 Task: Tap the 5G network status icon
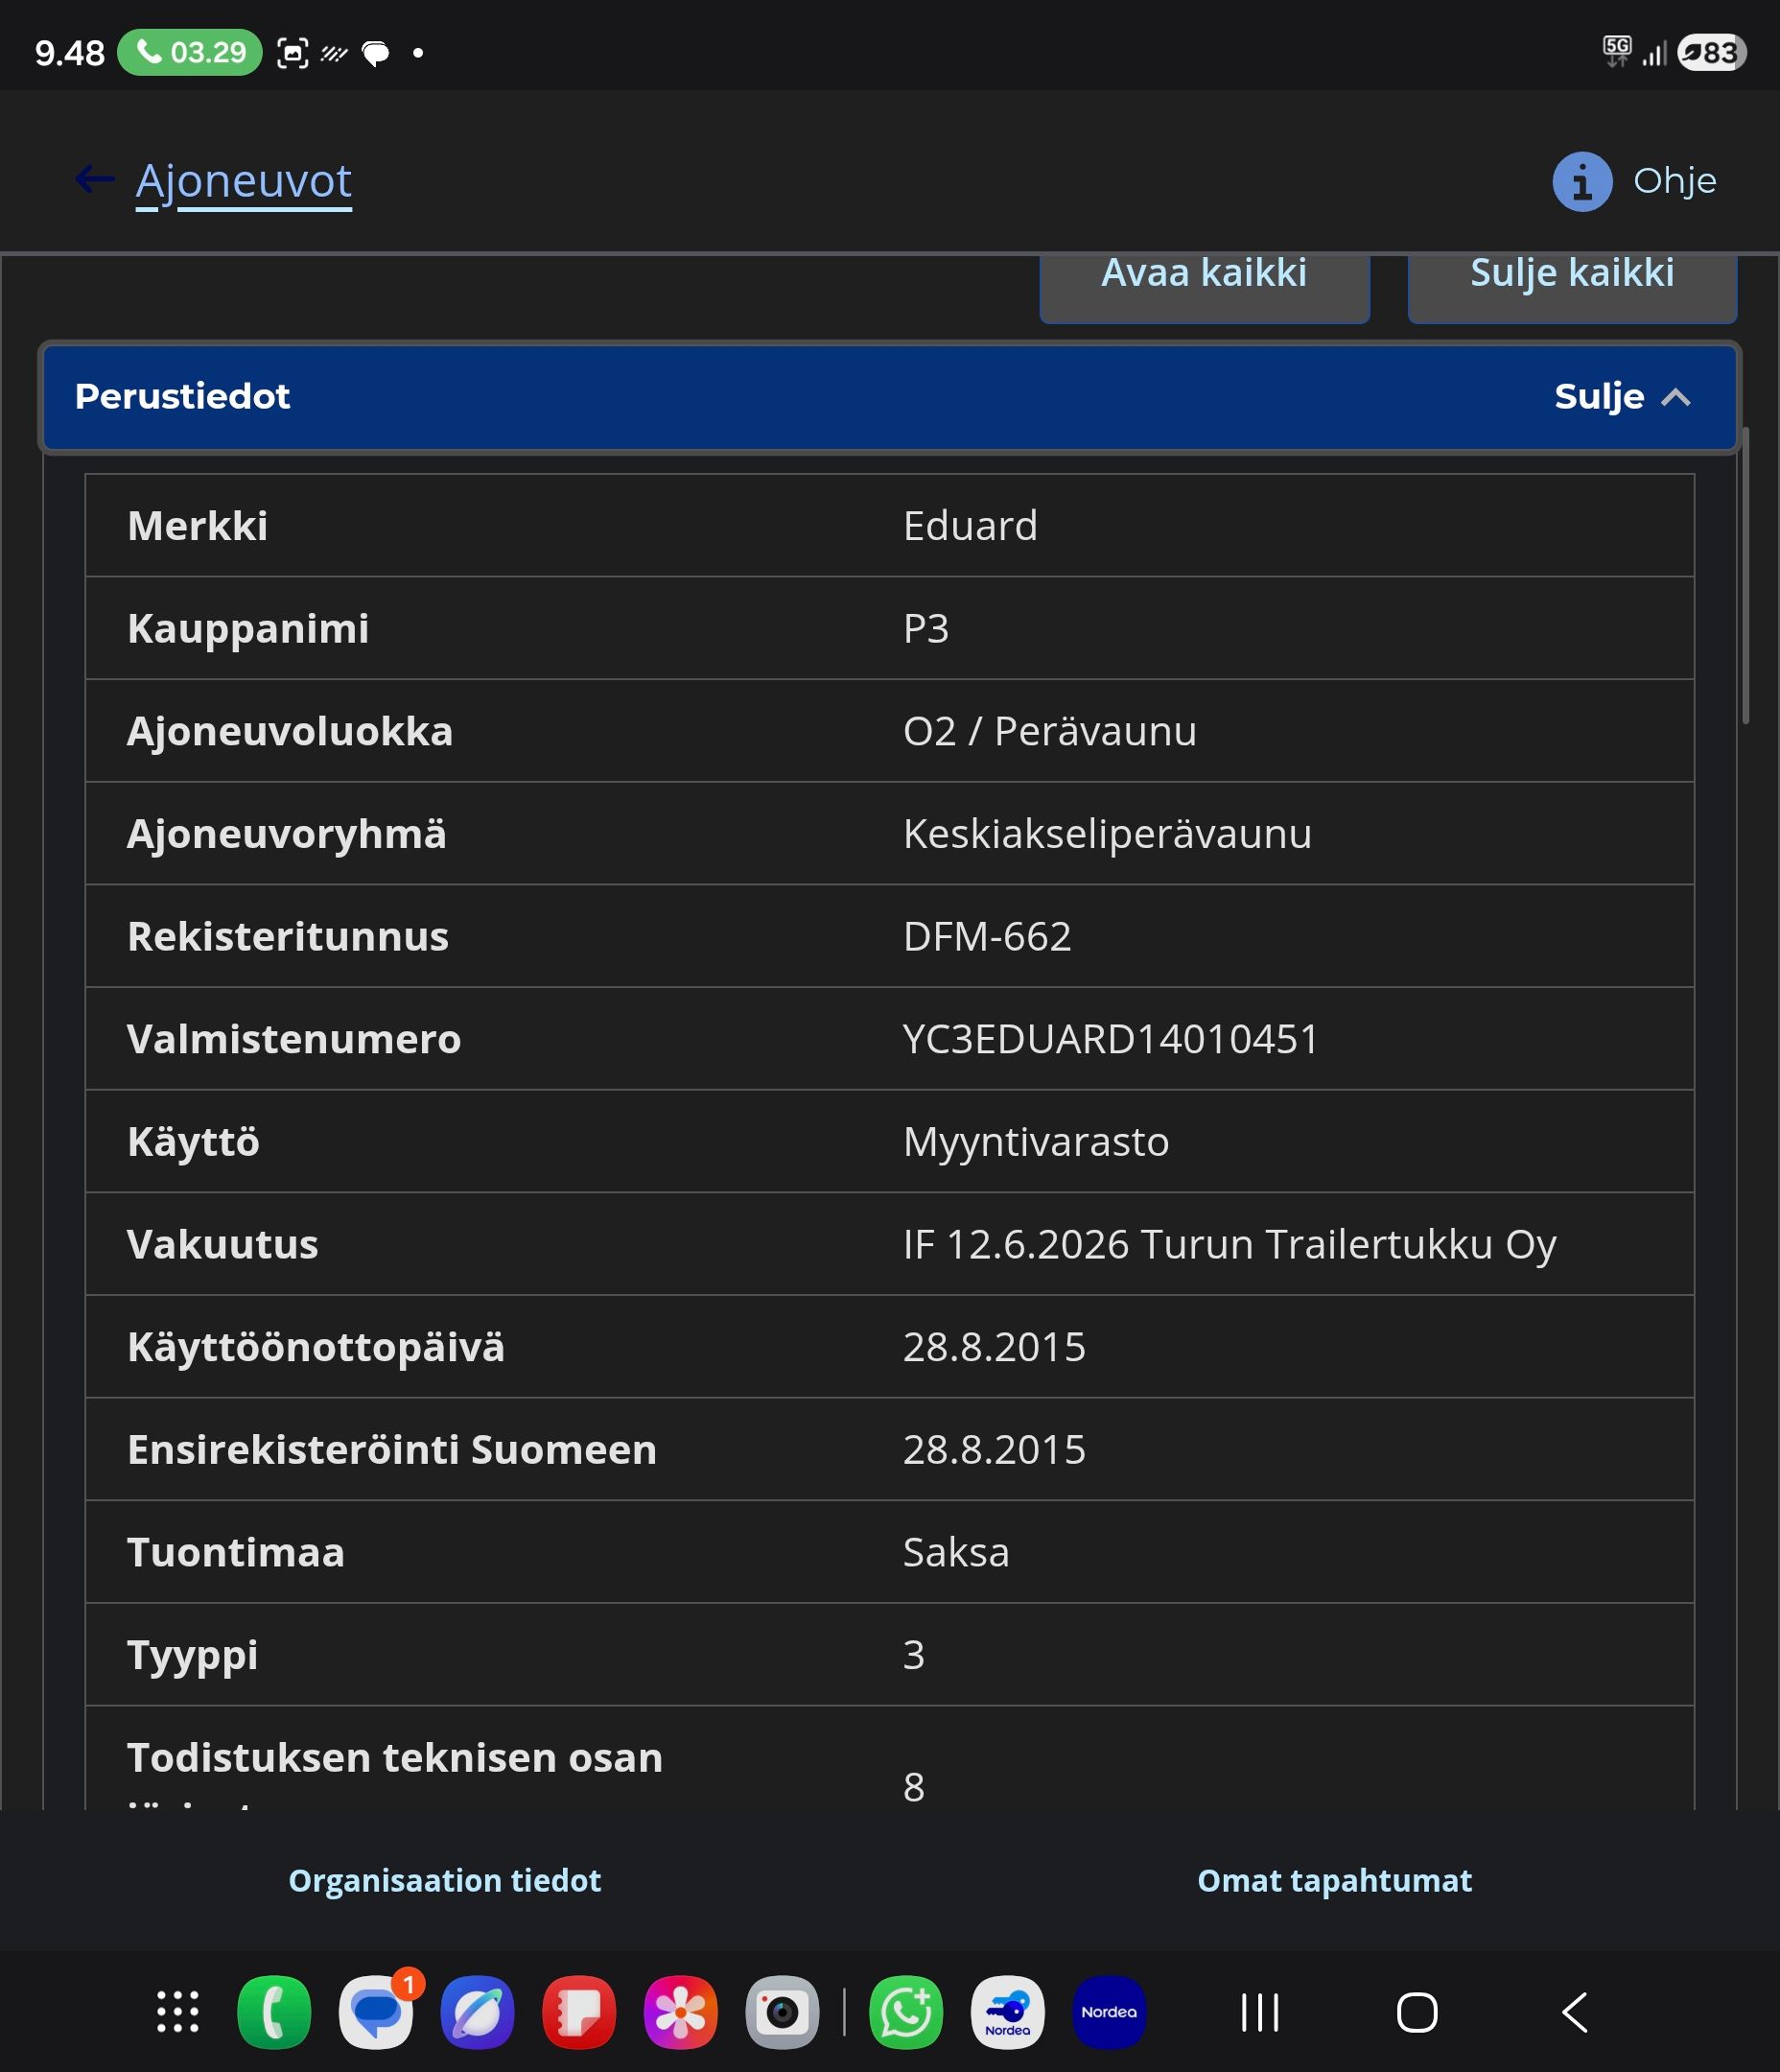(1616, 51)
